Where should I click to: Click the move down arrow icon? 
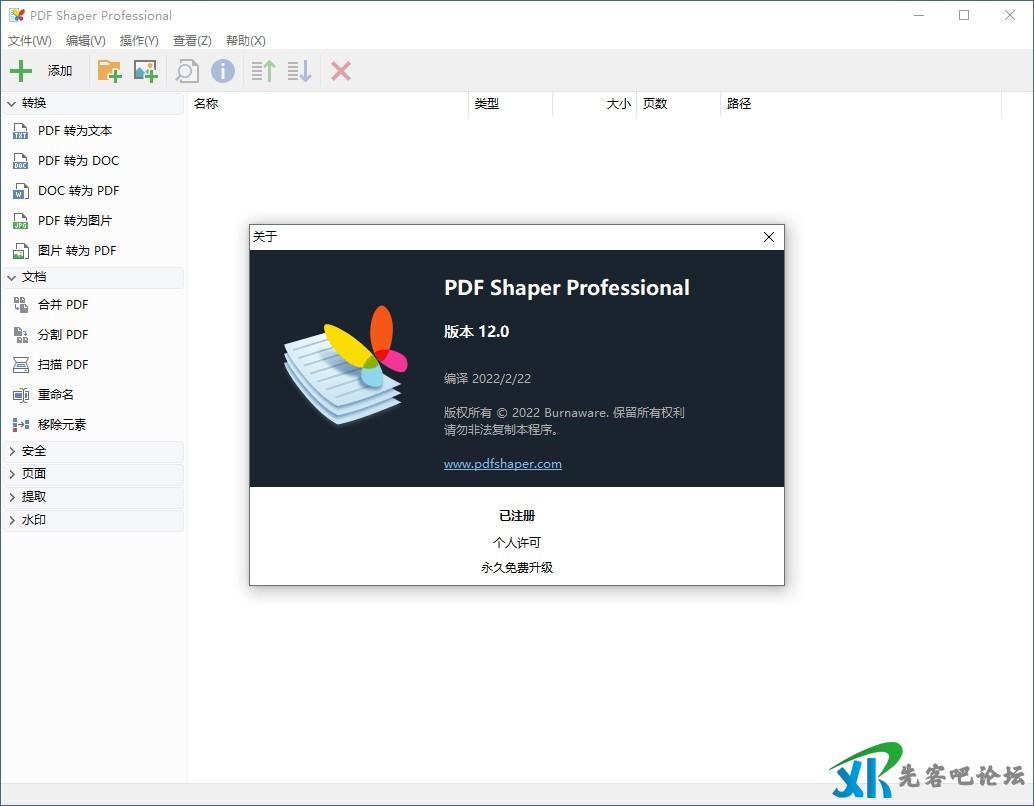(299, 71)
